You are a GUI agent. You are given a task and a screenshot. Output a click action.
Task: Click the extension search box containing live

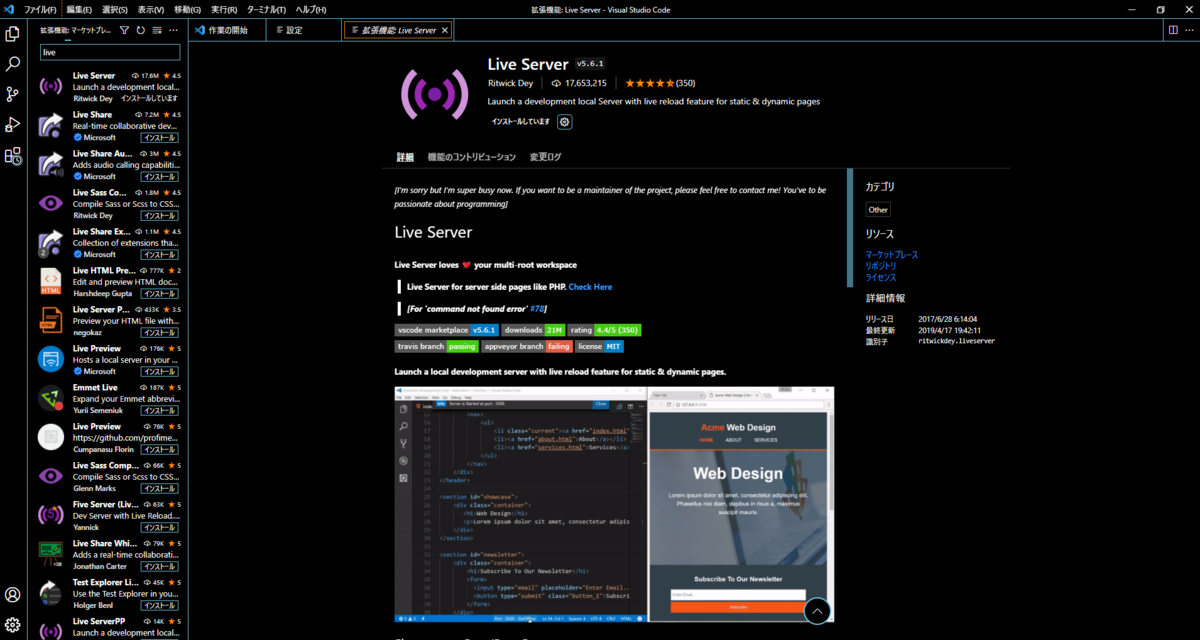click(x=110, y=52)
